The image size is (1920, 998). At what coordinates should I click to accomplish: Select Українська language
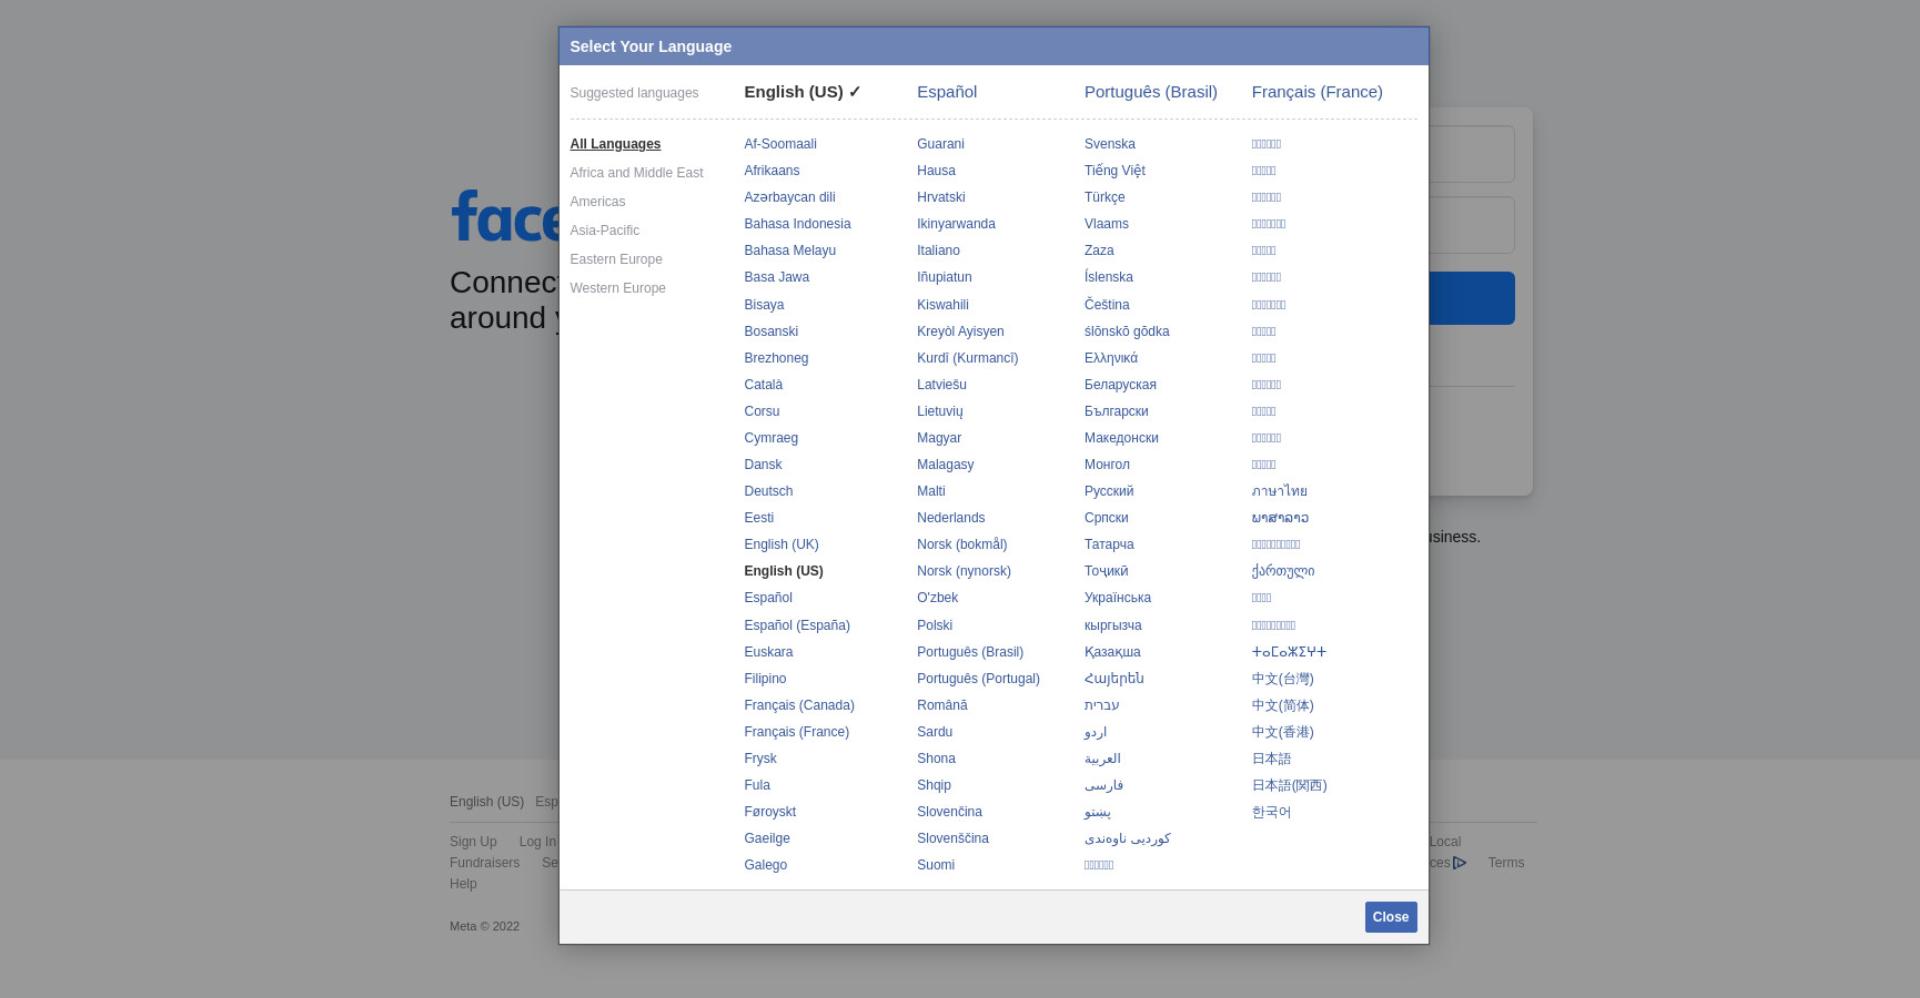pyautogui.click(x=1117, y=598)
